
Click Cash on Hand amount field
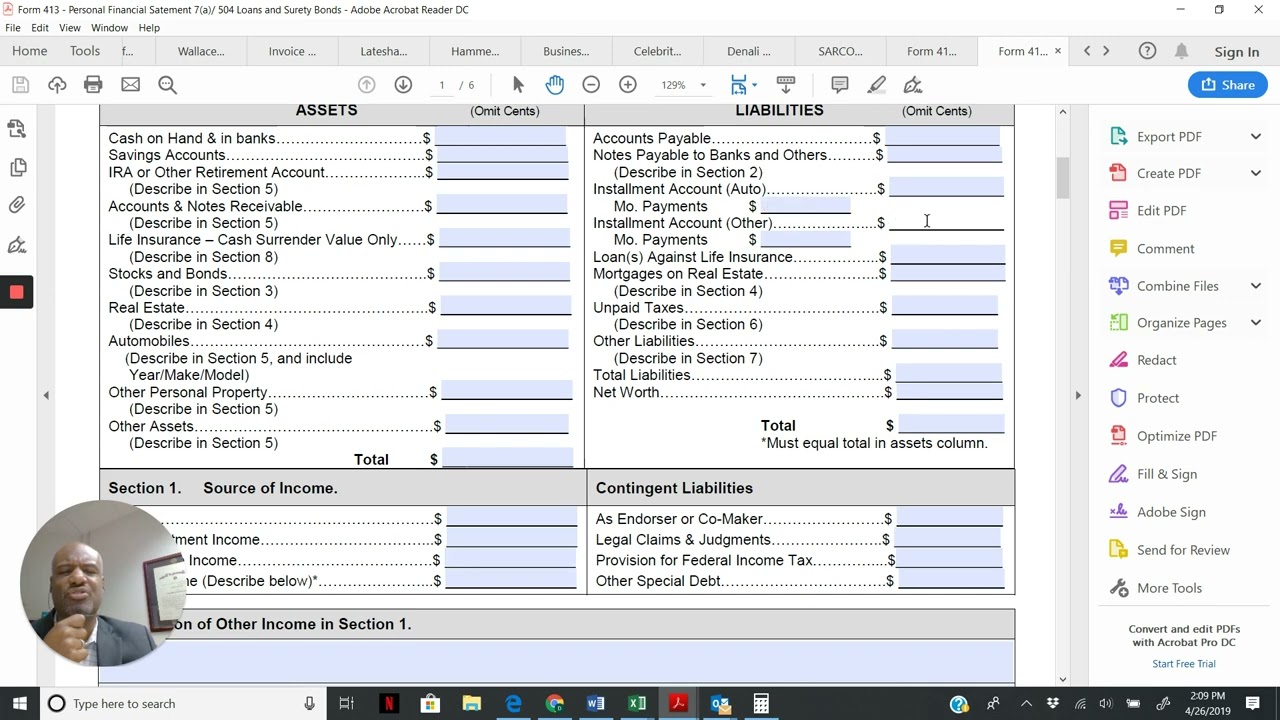coord(500,137)
